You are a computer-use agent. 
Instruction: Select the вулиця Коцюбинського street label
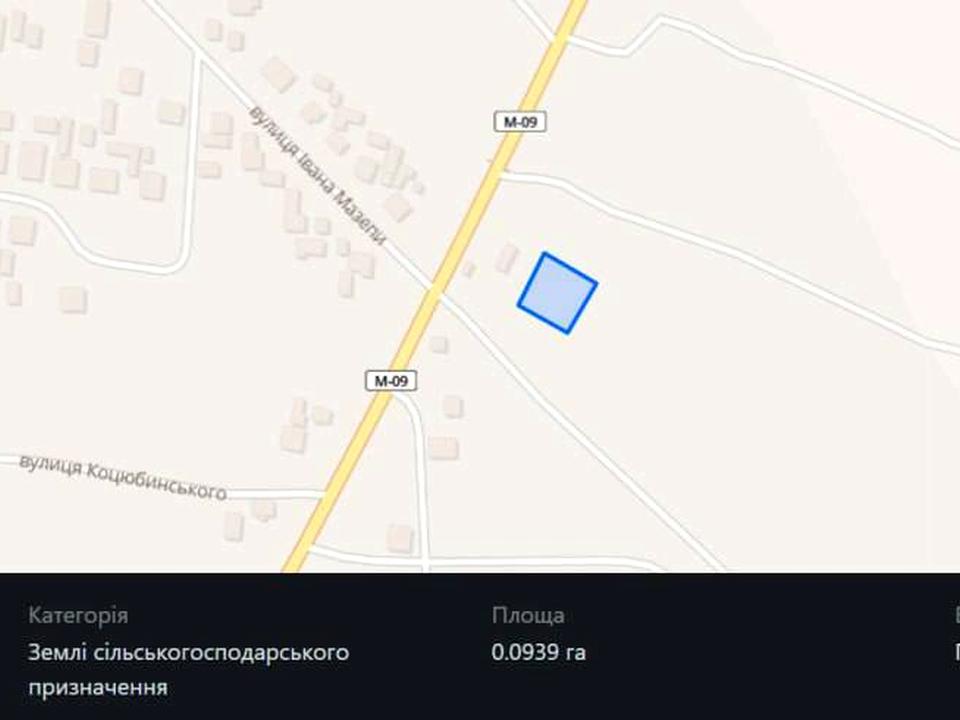click(x=123, y=477)
